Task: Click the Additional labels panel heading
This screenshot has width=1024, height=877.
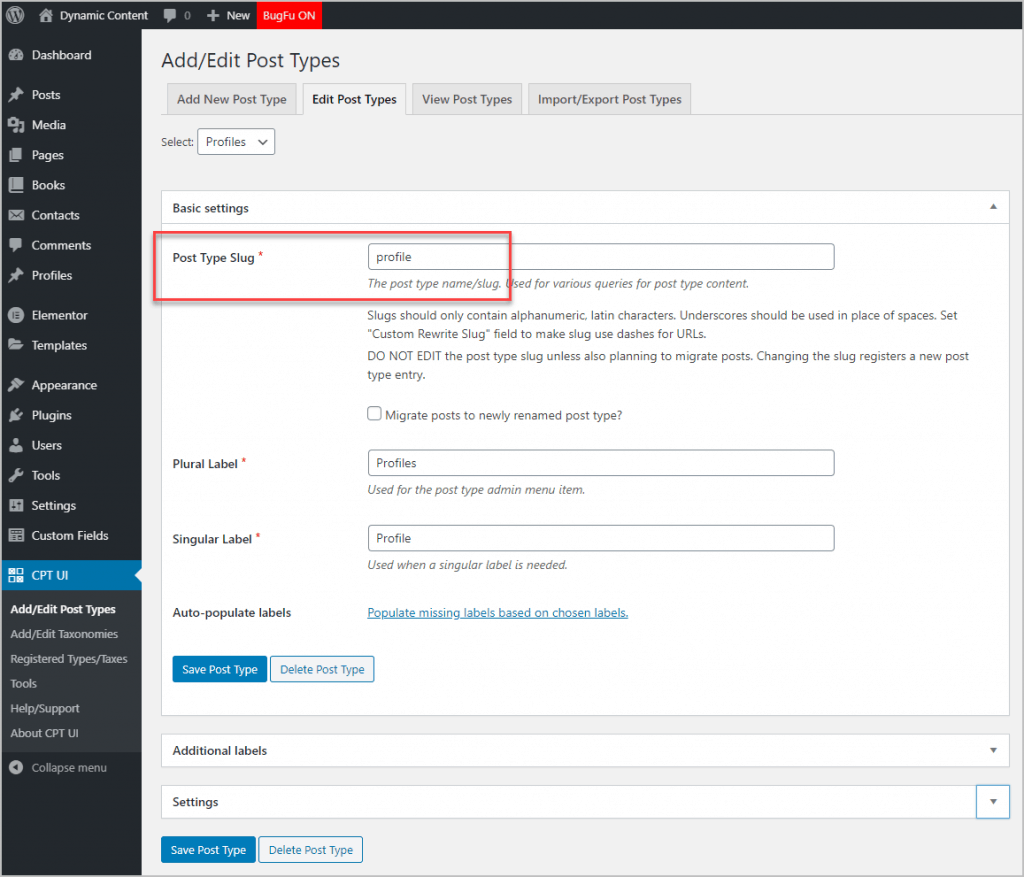Action: pyautogui.click(x=219, y=750)
